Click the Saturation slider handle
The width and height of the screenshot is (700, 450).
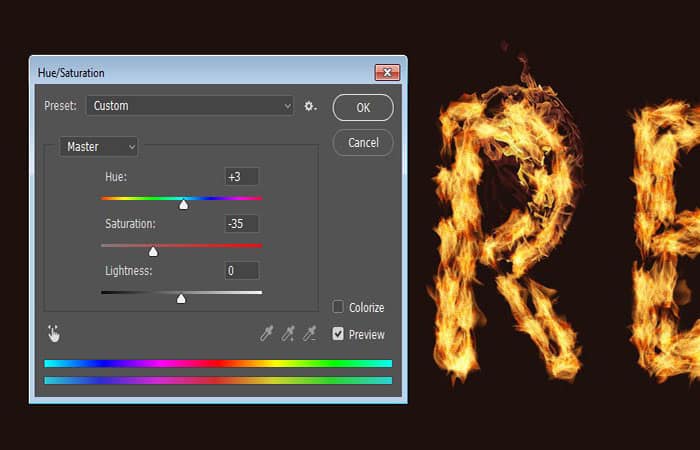tap(153, 252)
